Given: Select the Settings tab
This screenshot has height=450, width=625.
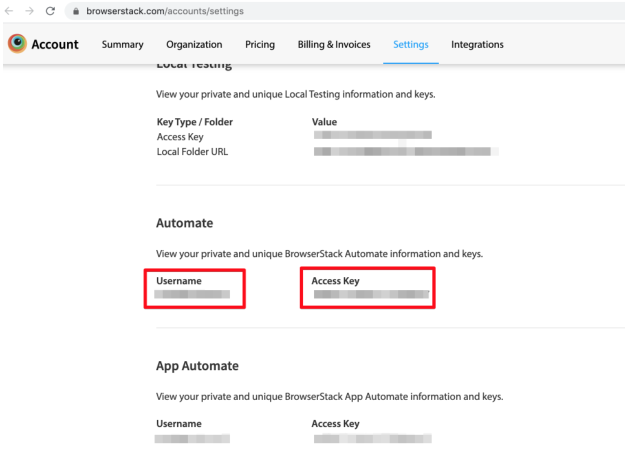Looking at the screenshot, I should coord(411,44).
